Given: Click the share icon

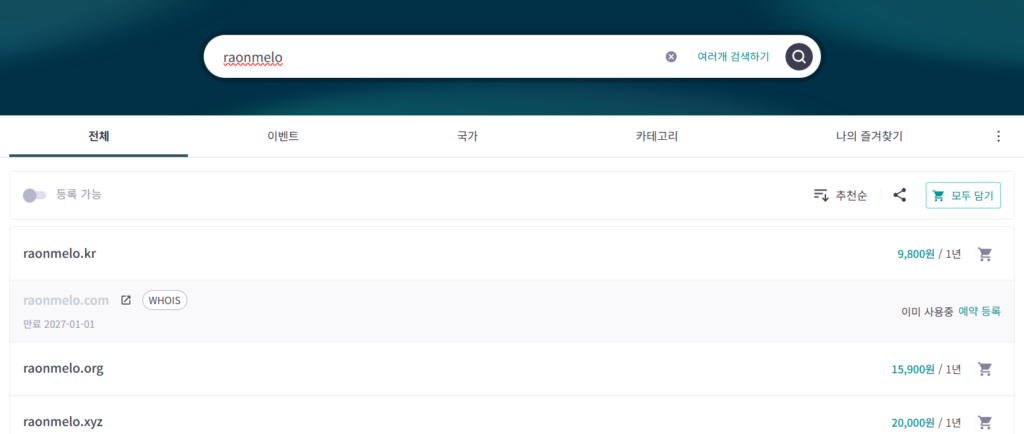Looking at the screenshot, I should [x=899, y=195].
